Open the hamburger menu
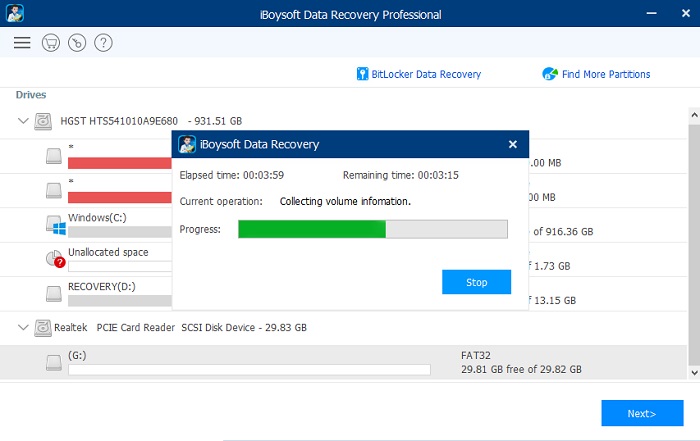The image size is (700, 441). tap(22, 43)
